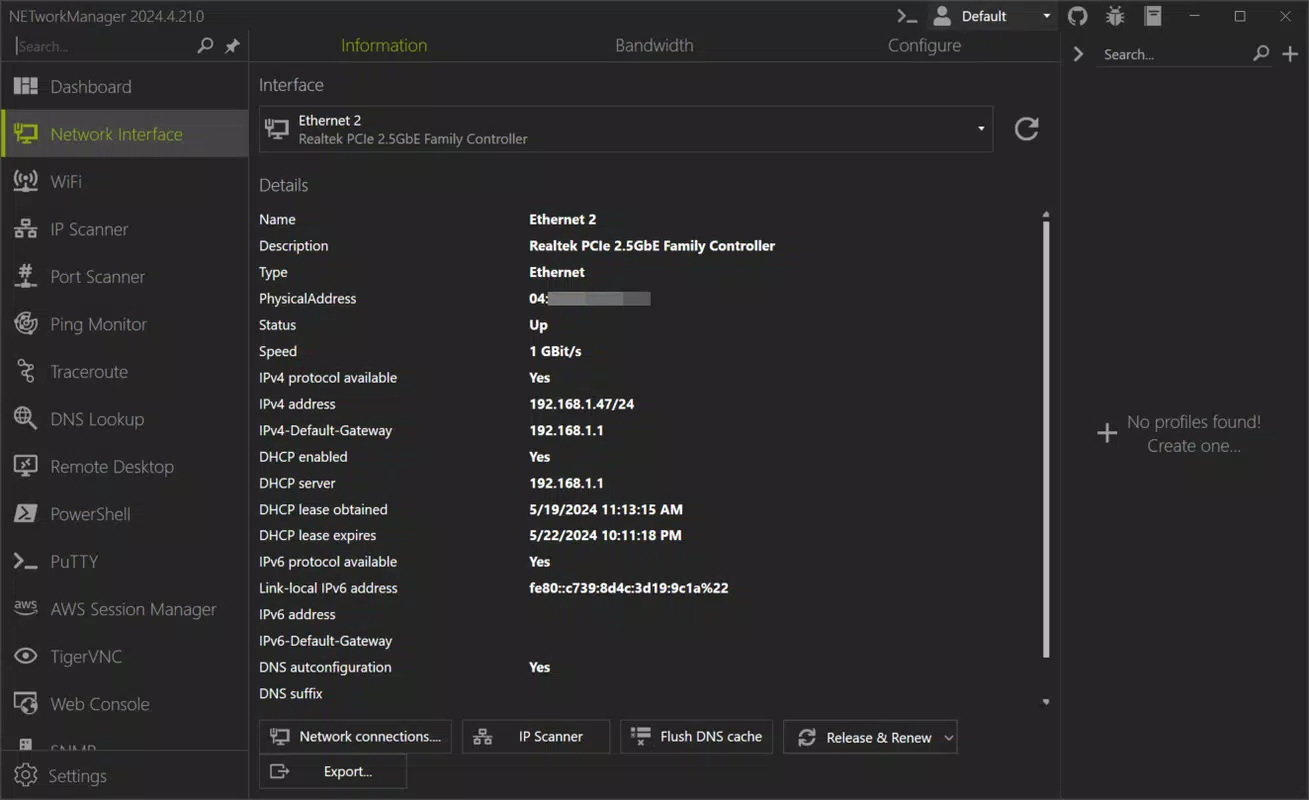This screenshot has width=1309, height=800.
Task: Click the Export button
Action: pos(333,772)
